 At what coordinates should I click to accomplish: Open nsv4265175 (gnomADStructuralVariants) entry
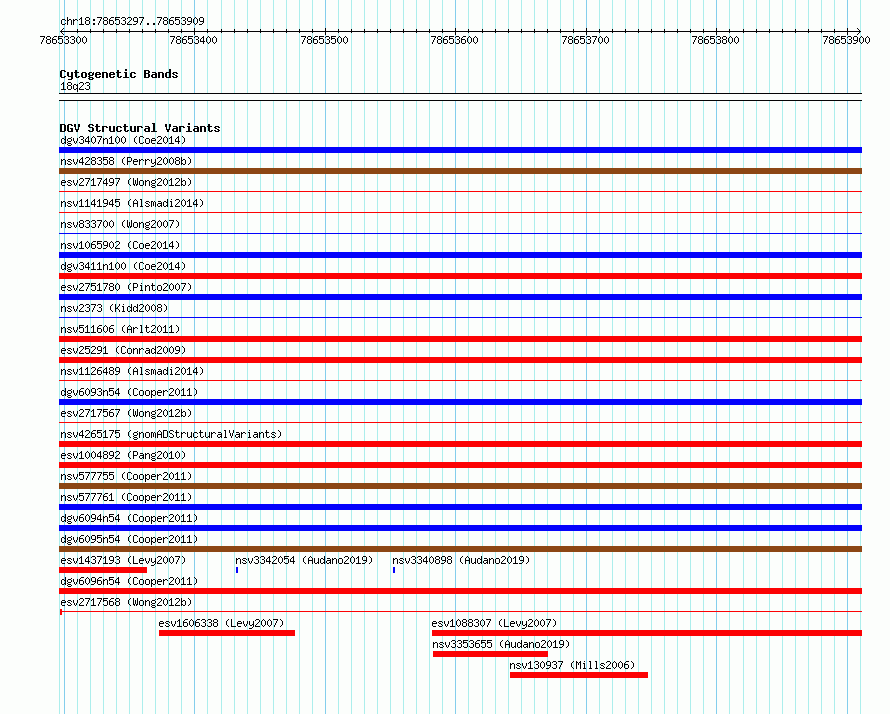click(x=171, y=434)
